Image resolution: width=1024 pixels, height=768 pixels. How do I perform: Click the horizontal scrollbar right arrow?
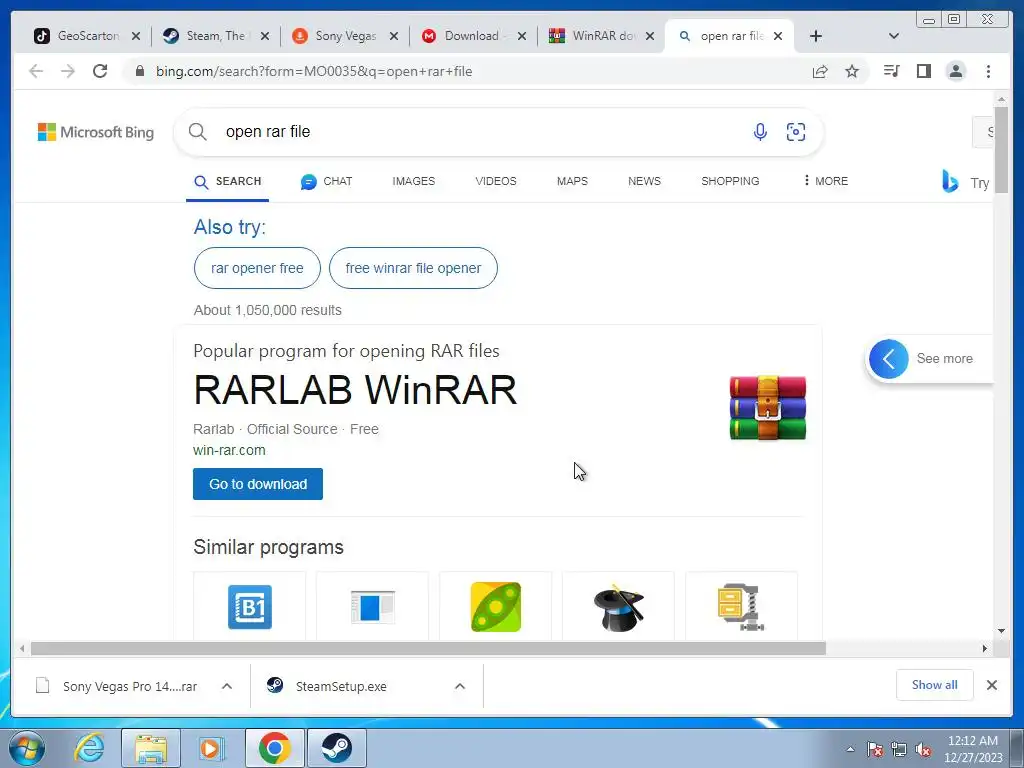tap(985, 648)
